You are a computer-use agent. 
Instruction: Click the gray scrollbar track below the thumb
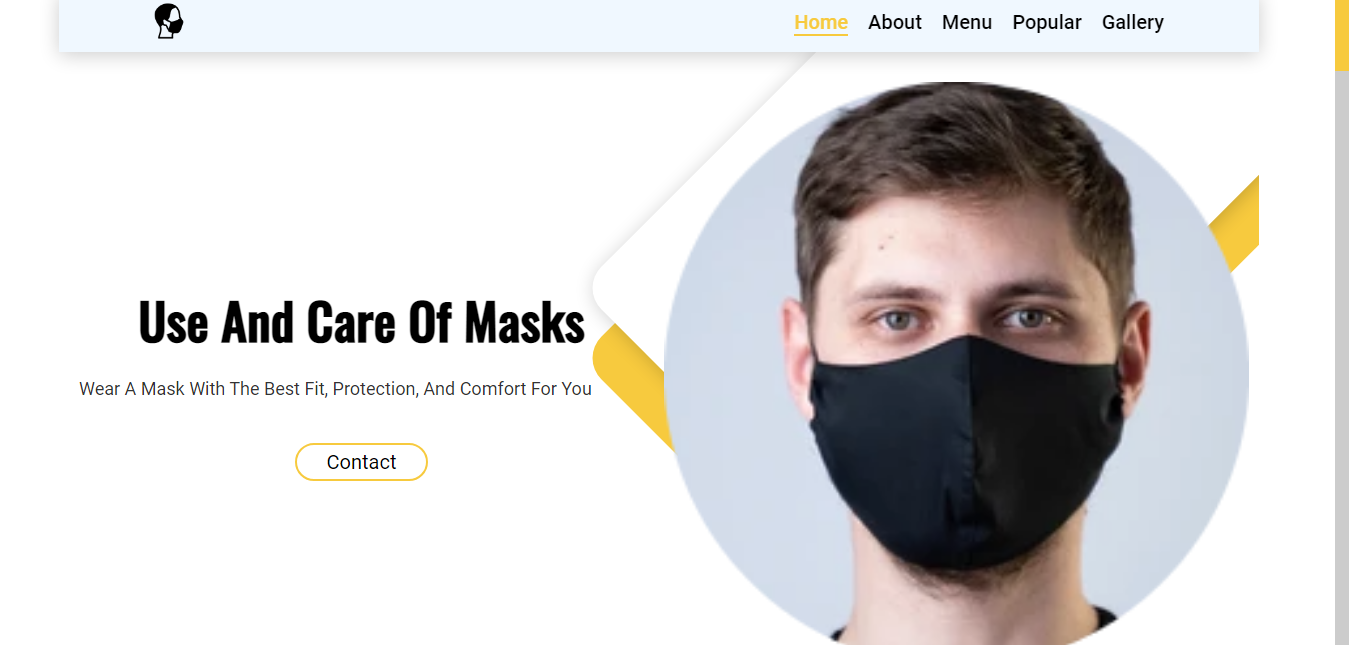[x=1342, y=358]
